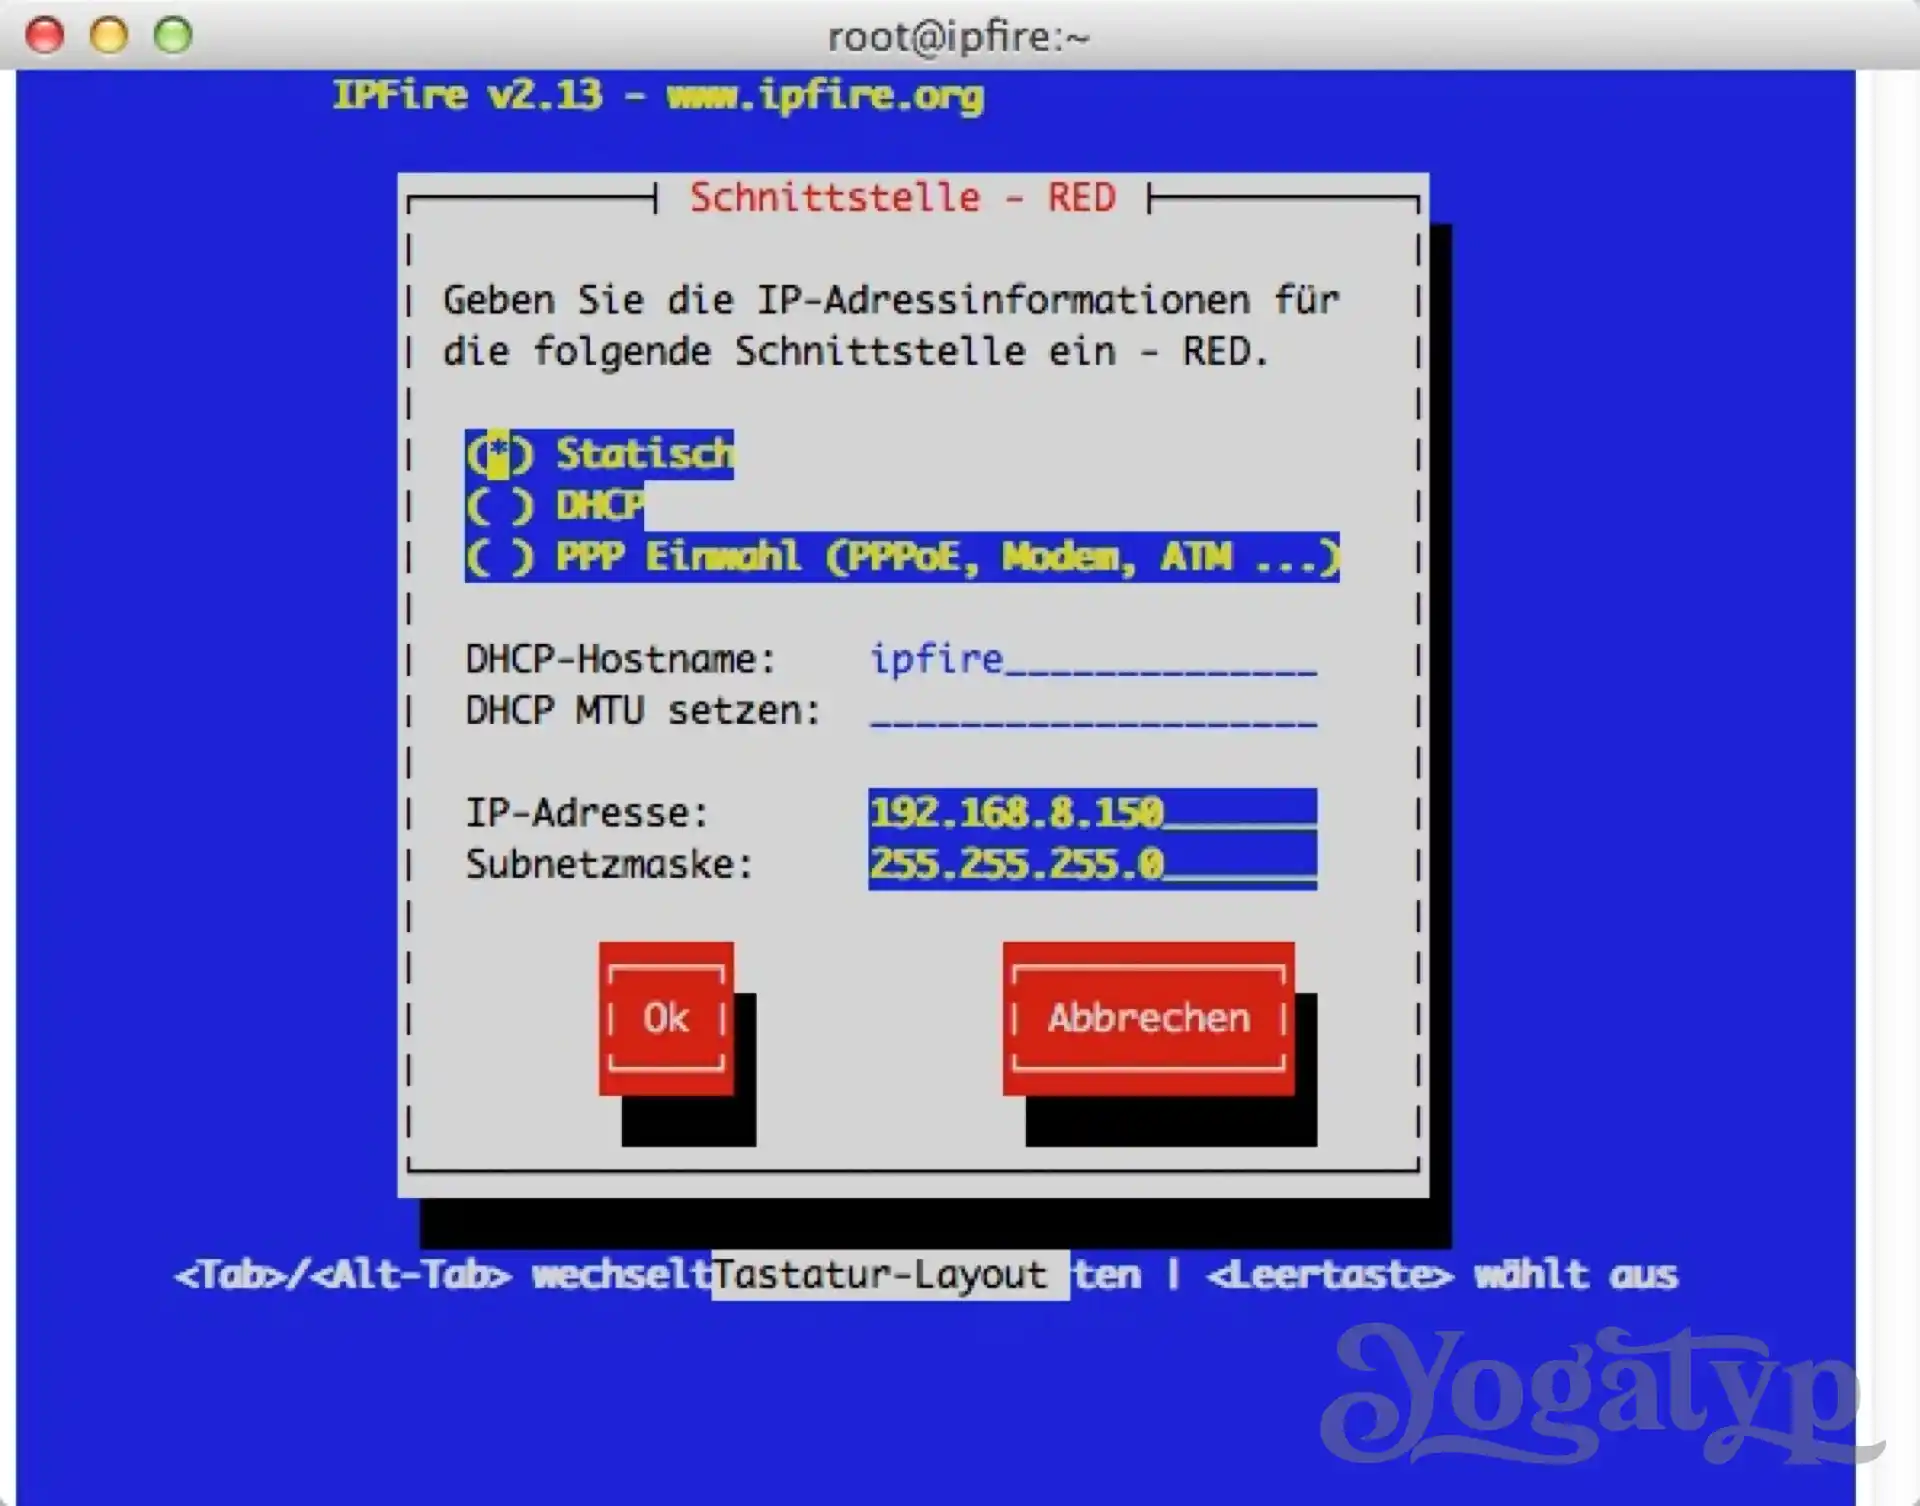Click the Subnetzmaske field with 255.255.255.0
Image resolution: width=1920 pixels, height=1506 pixels.
(x=1093, y=863)
